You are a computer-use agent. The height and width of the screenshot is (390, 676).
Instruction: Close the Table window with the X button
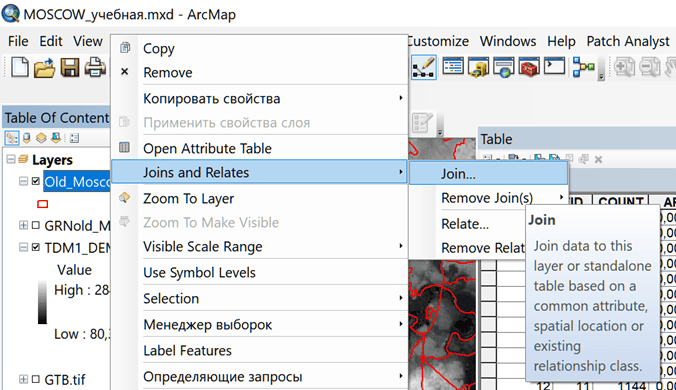(598, 160)
